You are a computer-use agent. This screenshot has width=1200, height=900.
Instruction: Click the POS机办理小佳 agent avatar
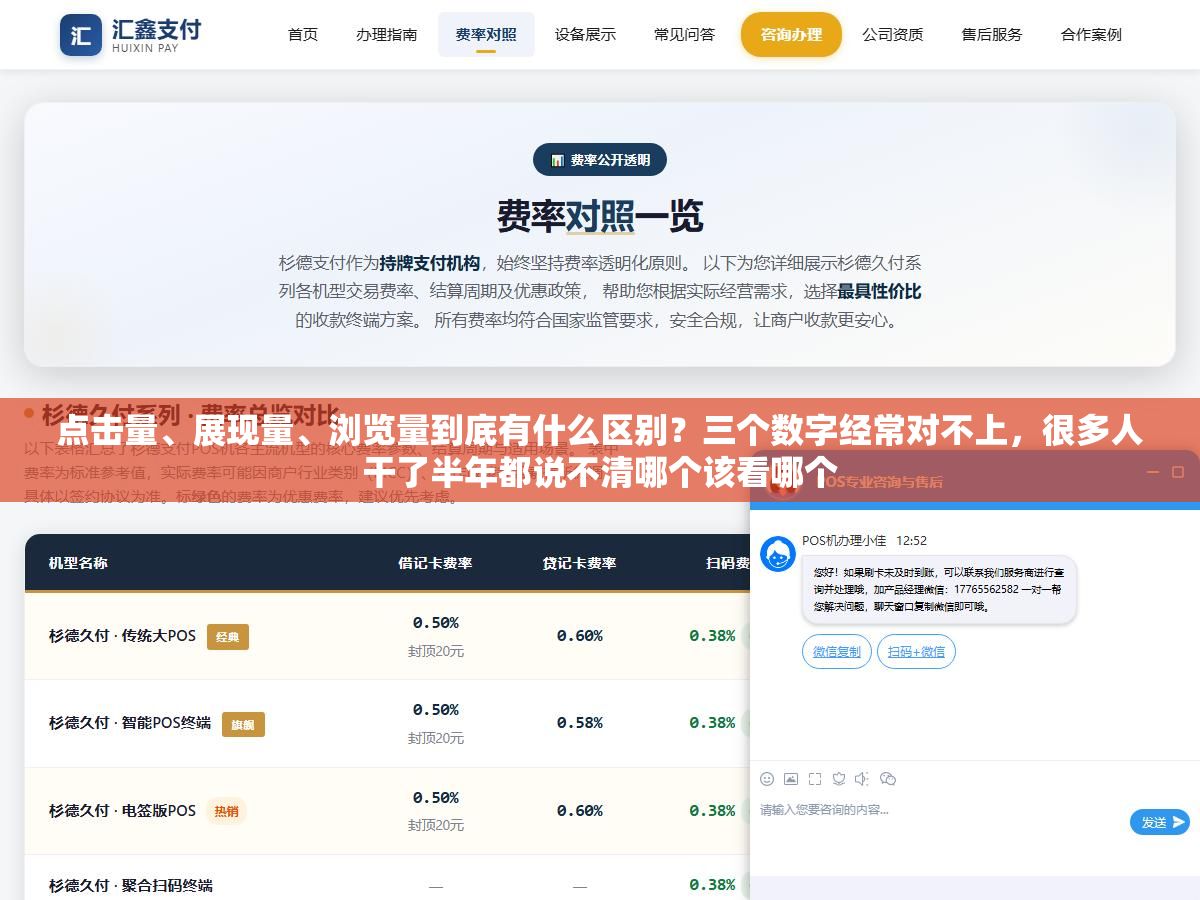tap(778, 554)
